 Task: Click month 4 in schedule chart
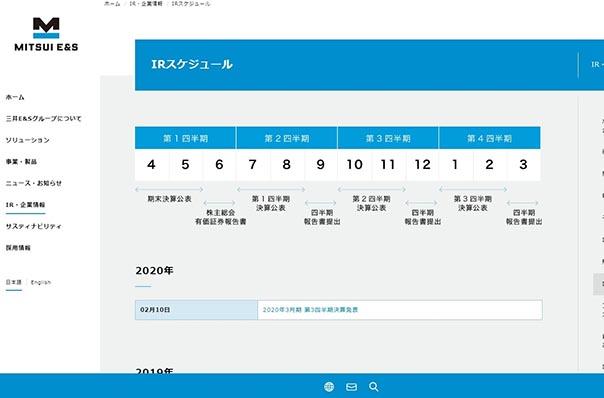tap(151, 165)
